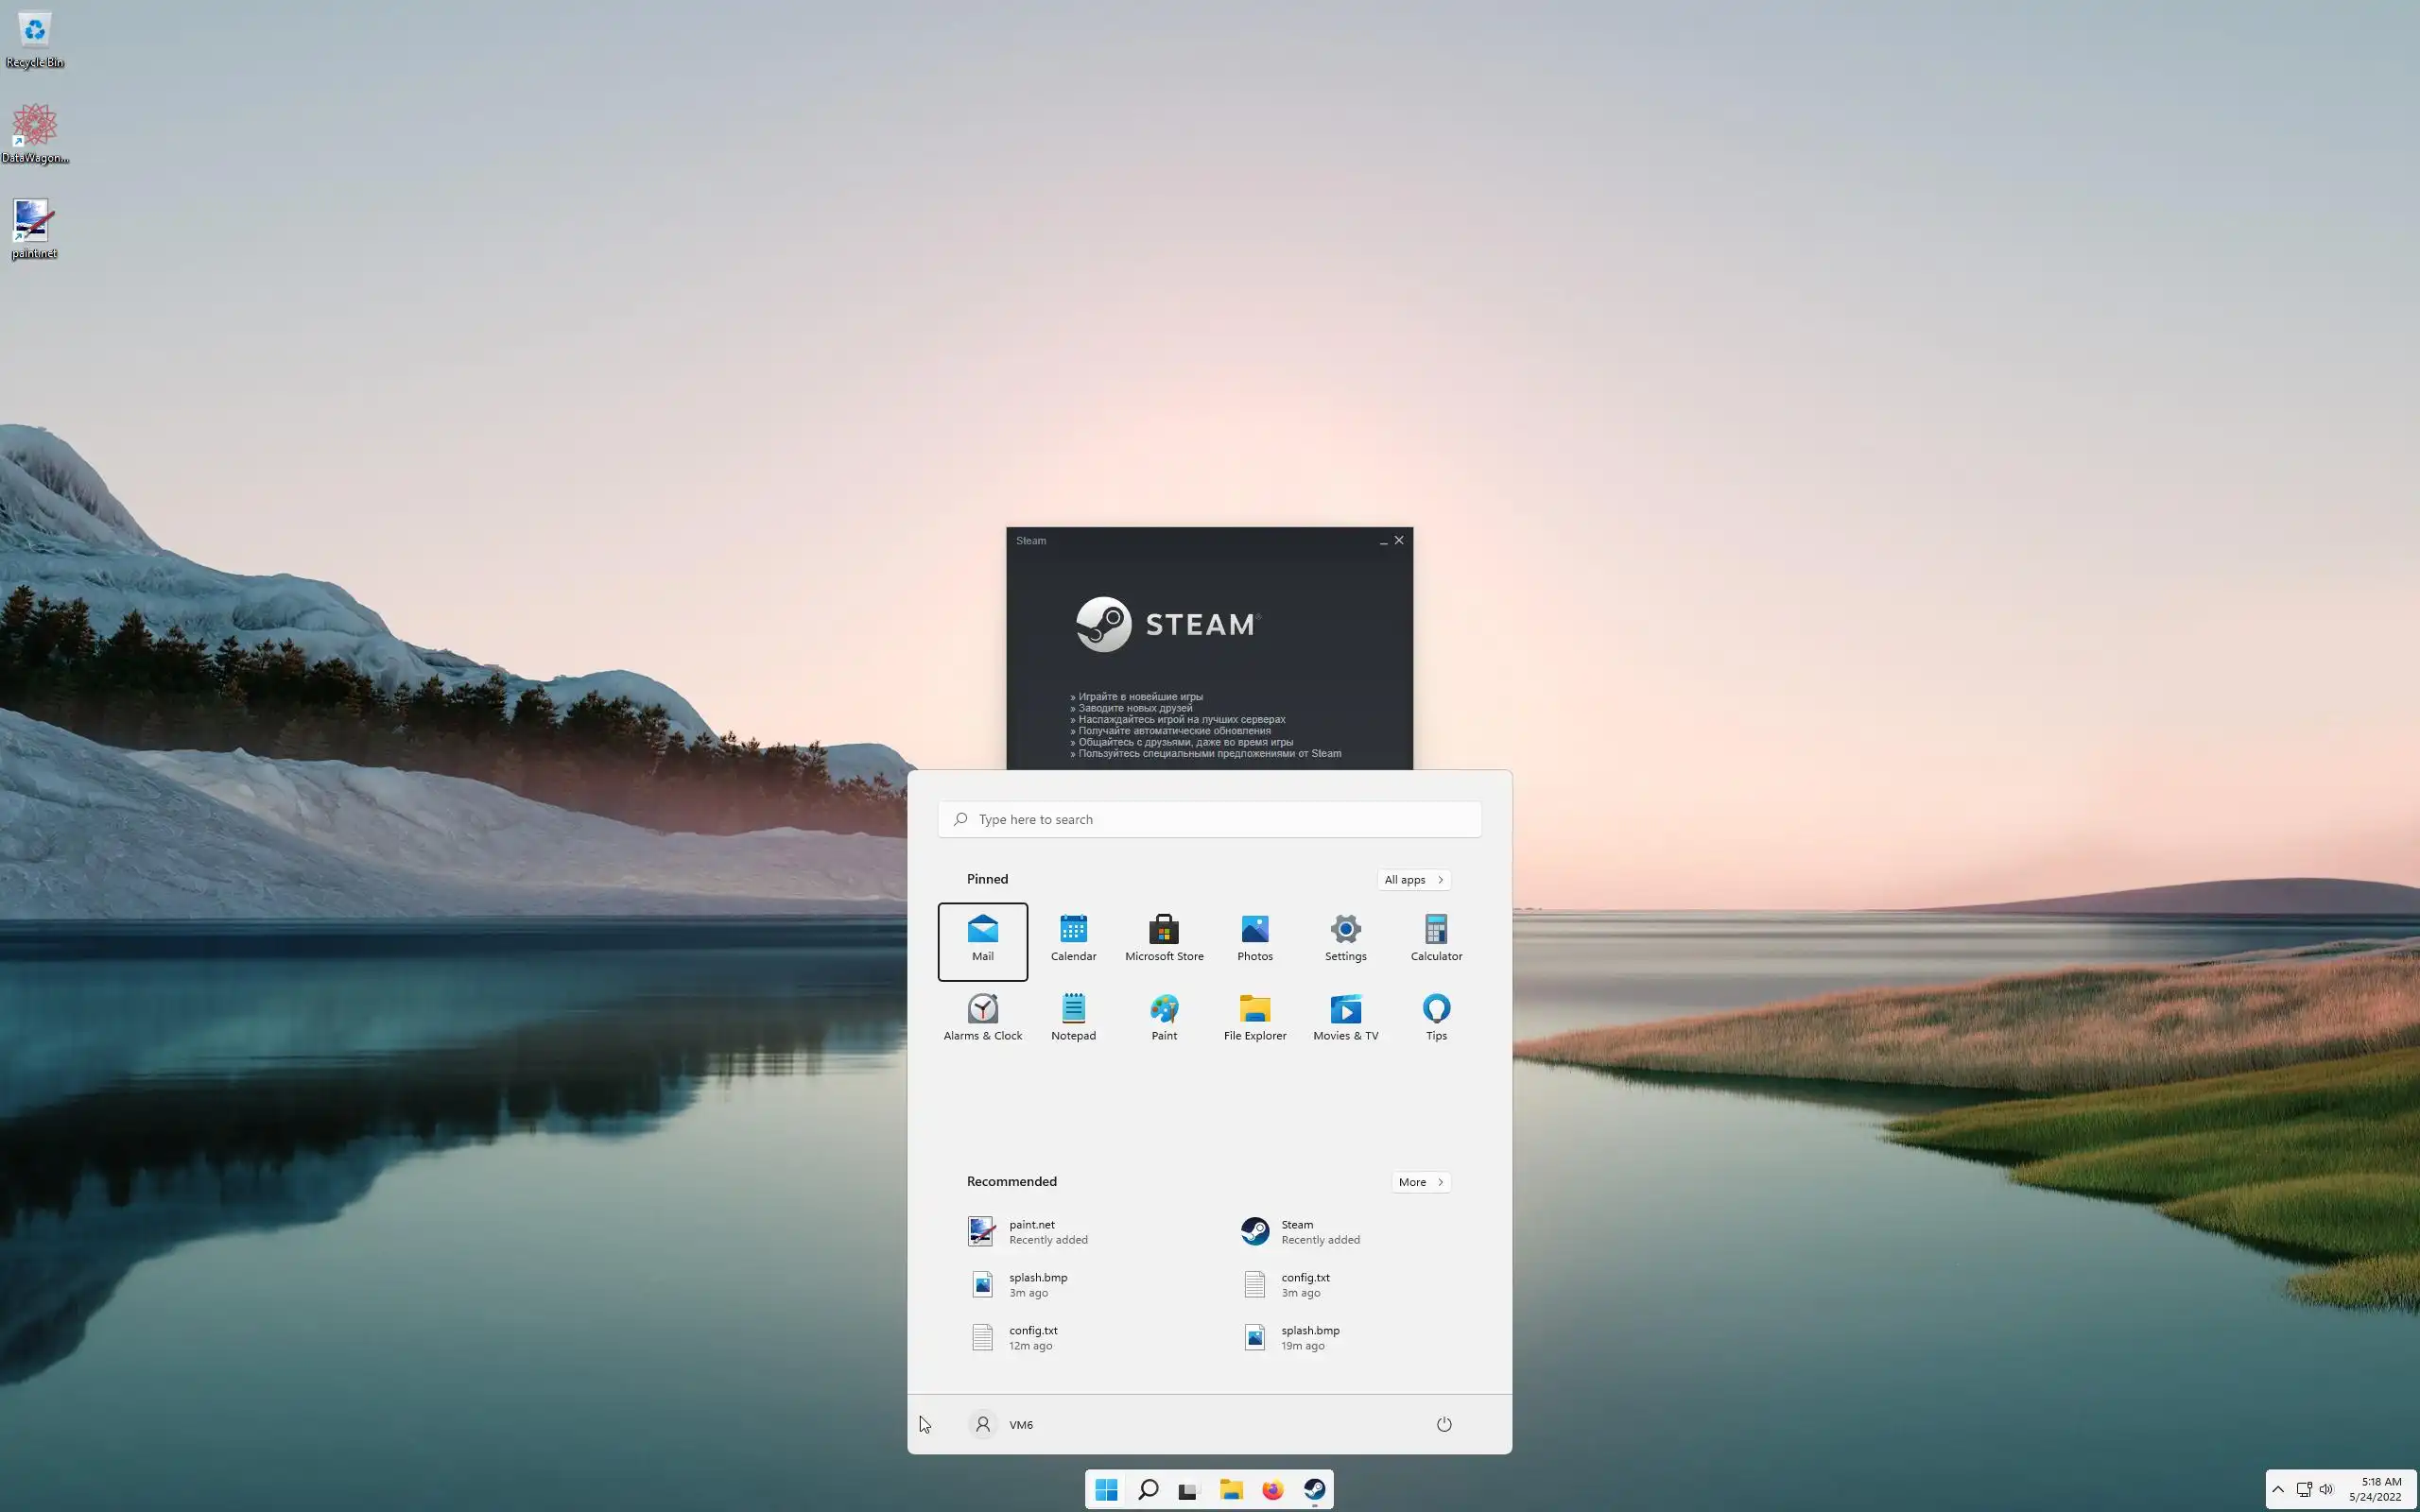Click the Firefox icon in the taskbar
This screenshot has height=1512, width=2420.
tap(1272, 1490)
